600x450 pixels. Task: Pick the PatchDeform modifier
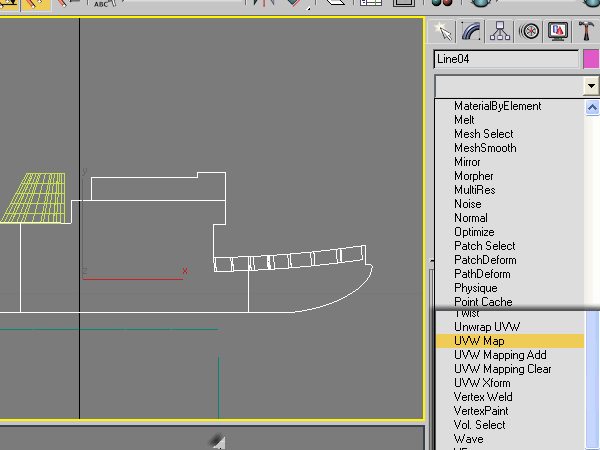[485, 260]
